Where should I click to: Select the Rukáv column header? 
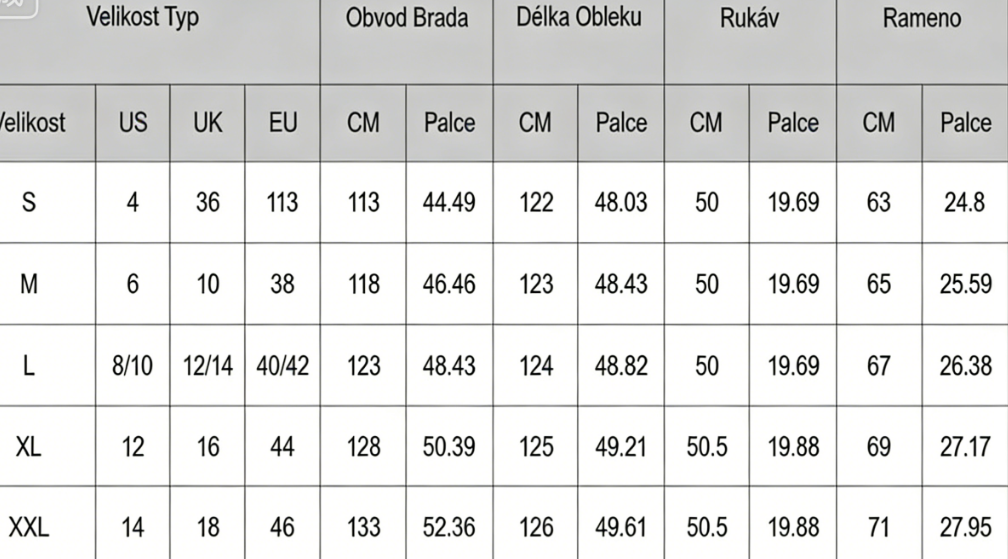749,18
